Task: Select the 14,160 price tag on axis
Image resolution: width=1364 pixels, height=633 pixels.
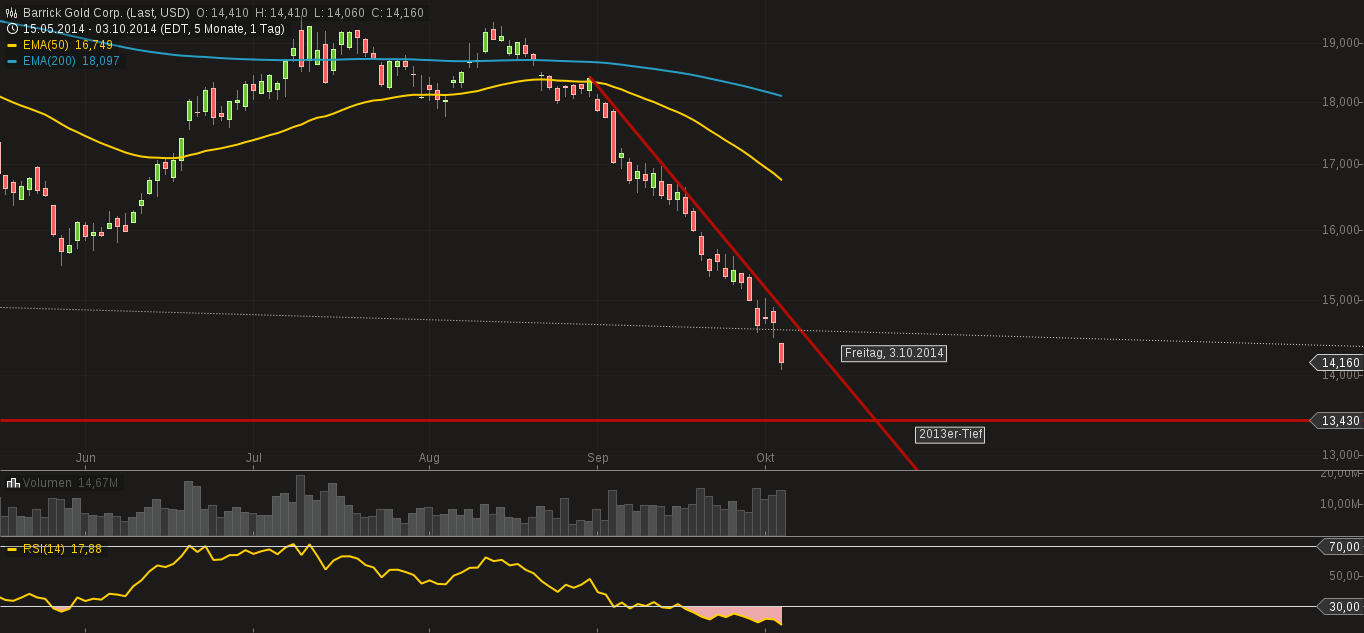Action: click(x=1336, y=363)
